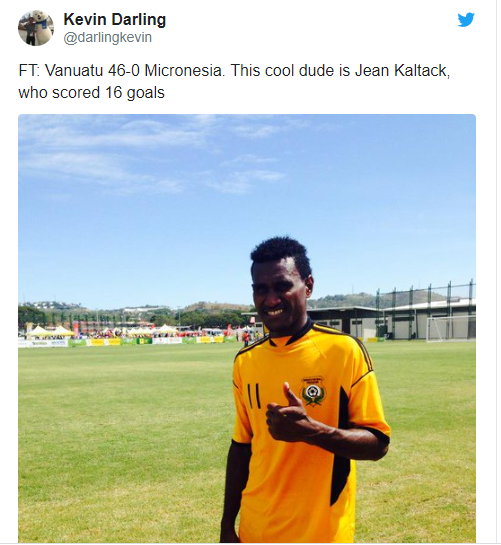The image size is (501, 545).
Task: Click the words 'who scored 16 goals'
Action: [91, 92]
